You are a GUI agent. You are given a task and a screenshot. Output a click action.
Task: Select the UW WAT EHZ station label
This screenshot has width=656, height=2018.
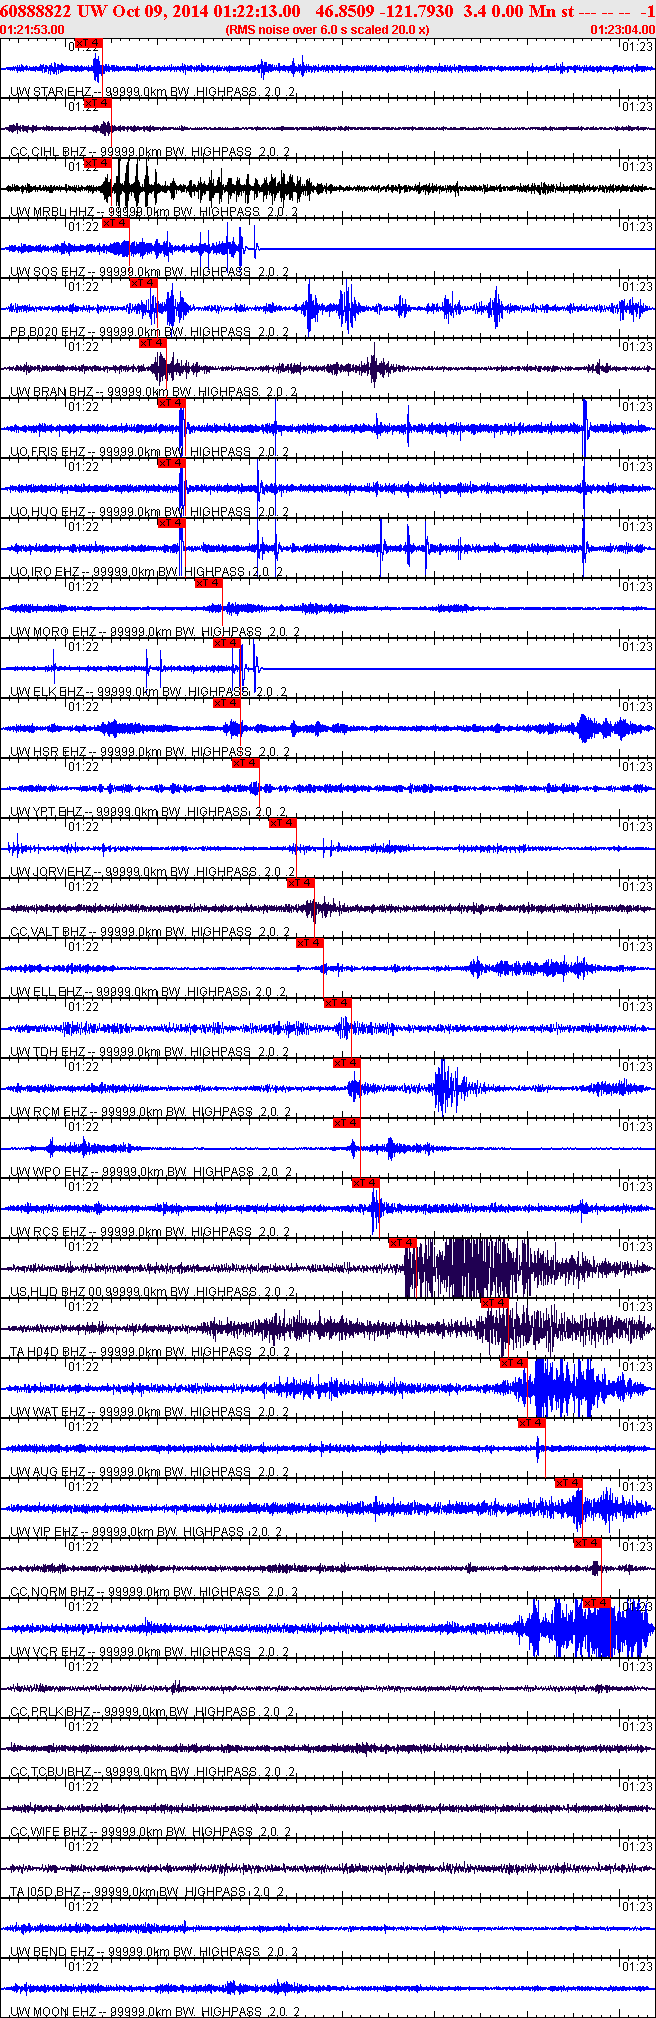tap(48, 1412)
